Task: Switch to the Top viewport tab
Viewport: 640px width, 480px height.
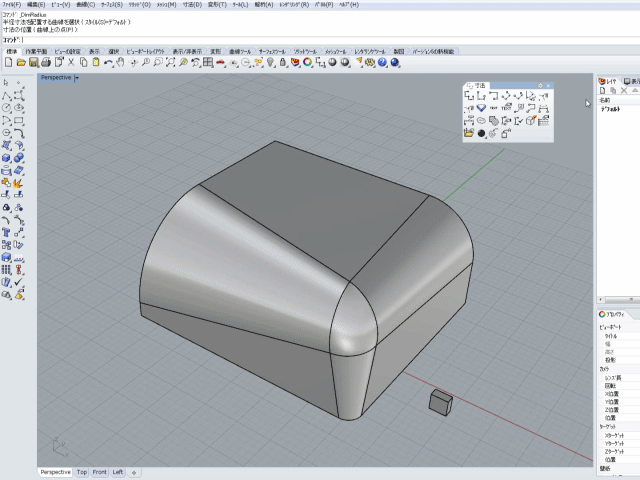Action: (82, 472)
